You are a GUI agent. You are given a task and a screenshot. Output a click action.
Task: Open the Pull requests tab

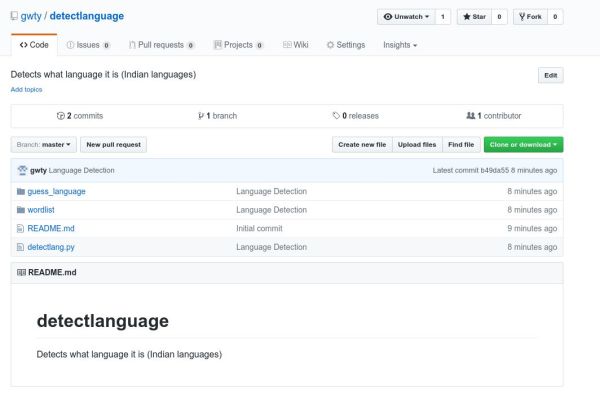click(x=161, y=45)
